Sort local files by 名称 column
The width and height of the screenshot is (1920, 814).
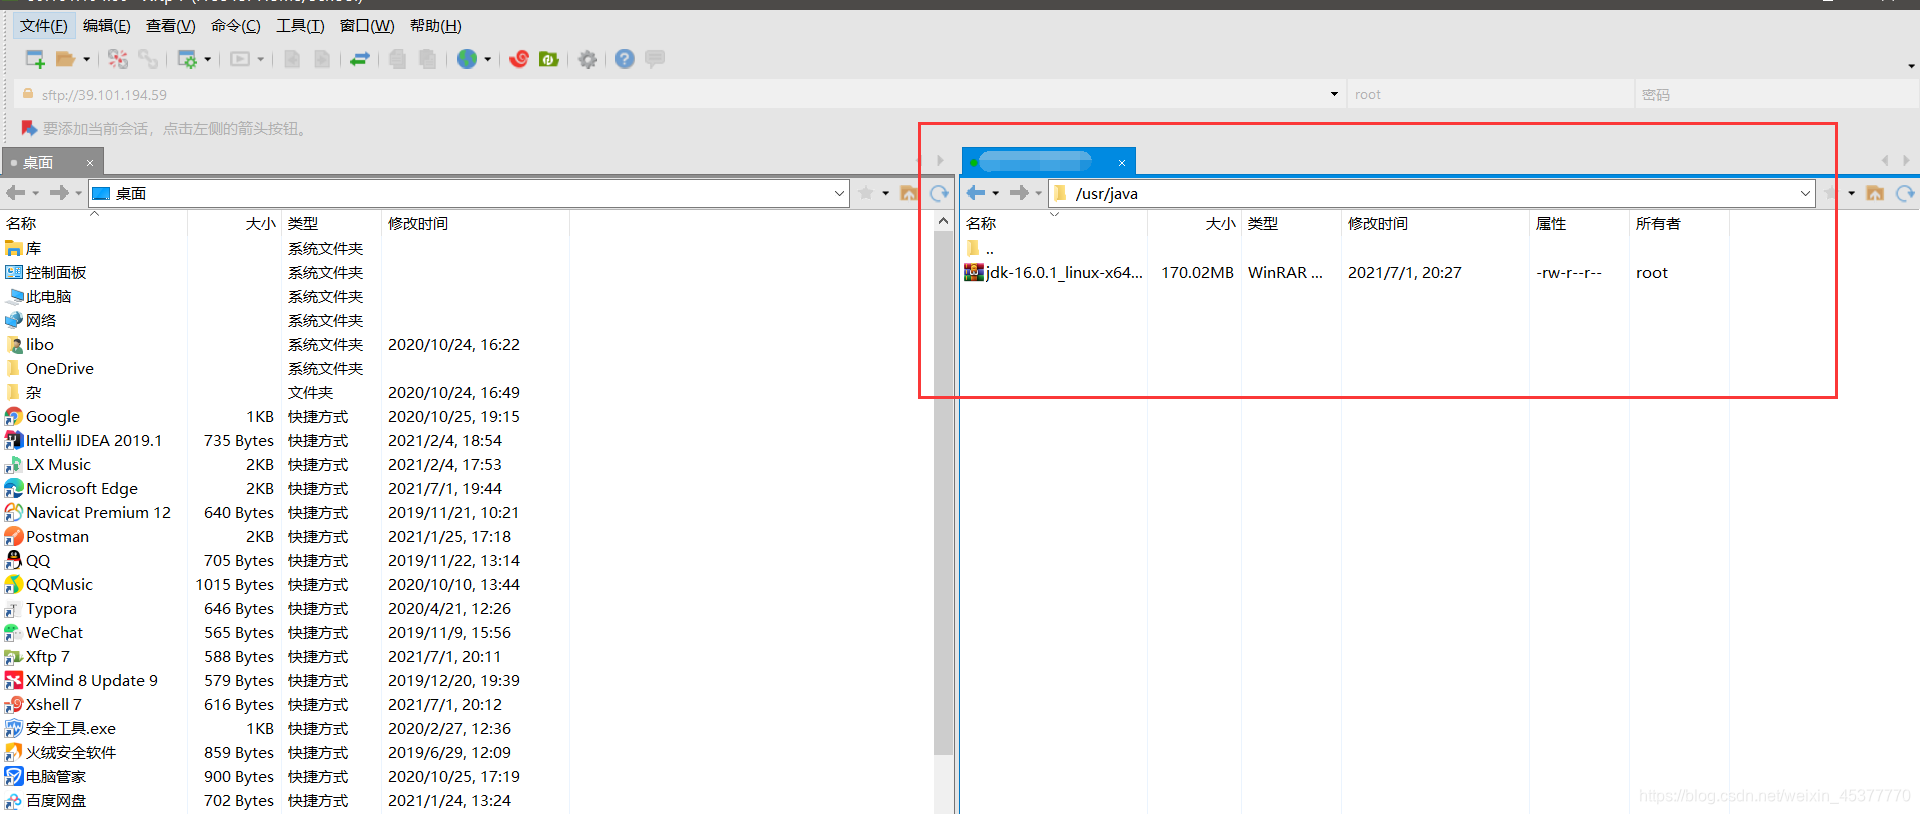pyautogui.click(x=94, y=224)
